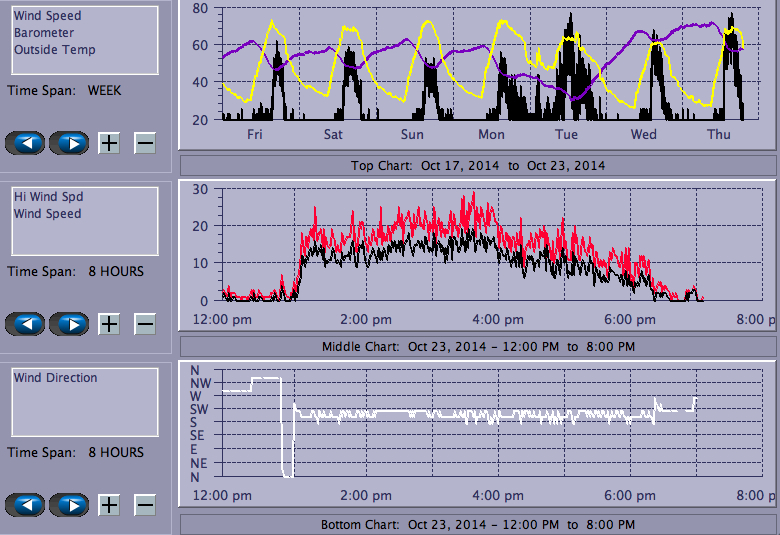Viewport: 780px width, 535px height.
Task: Go forward in time on the Wind Direction chart
Action: [69, 505]
